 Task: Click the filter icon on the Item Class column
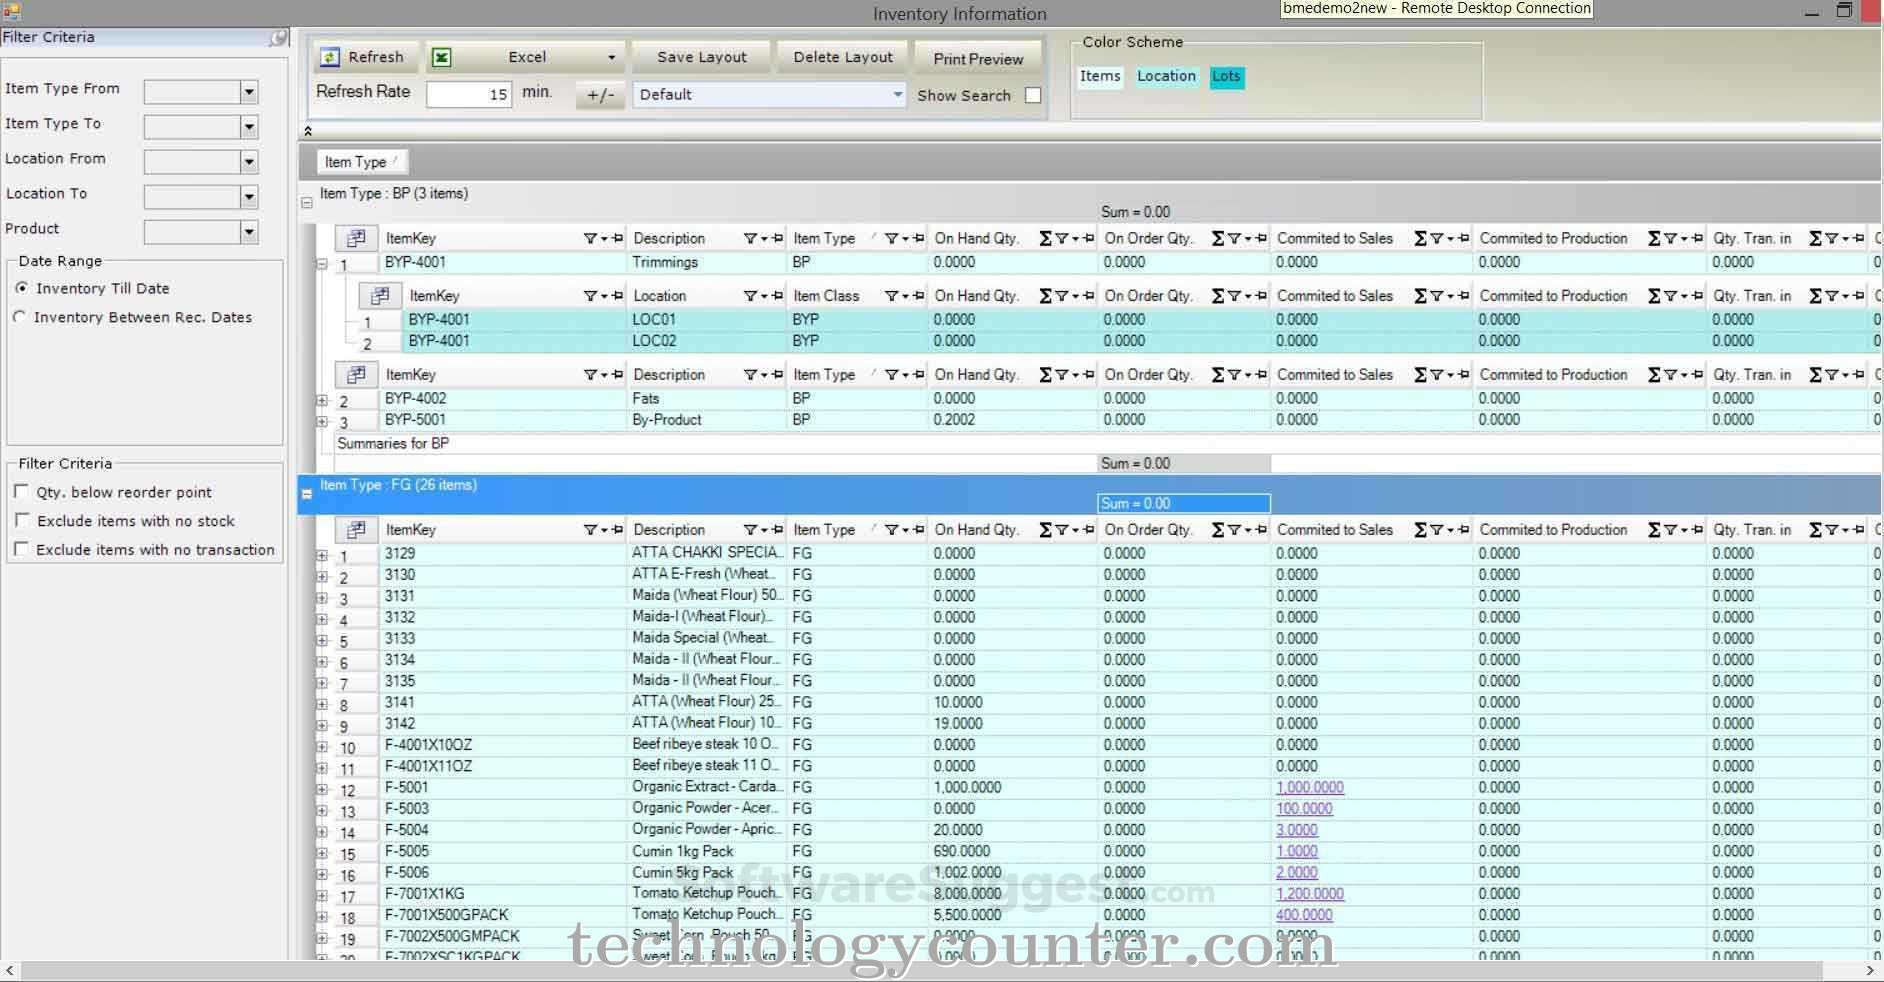click(891, 296)
